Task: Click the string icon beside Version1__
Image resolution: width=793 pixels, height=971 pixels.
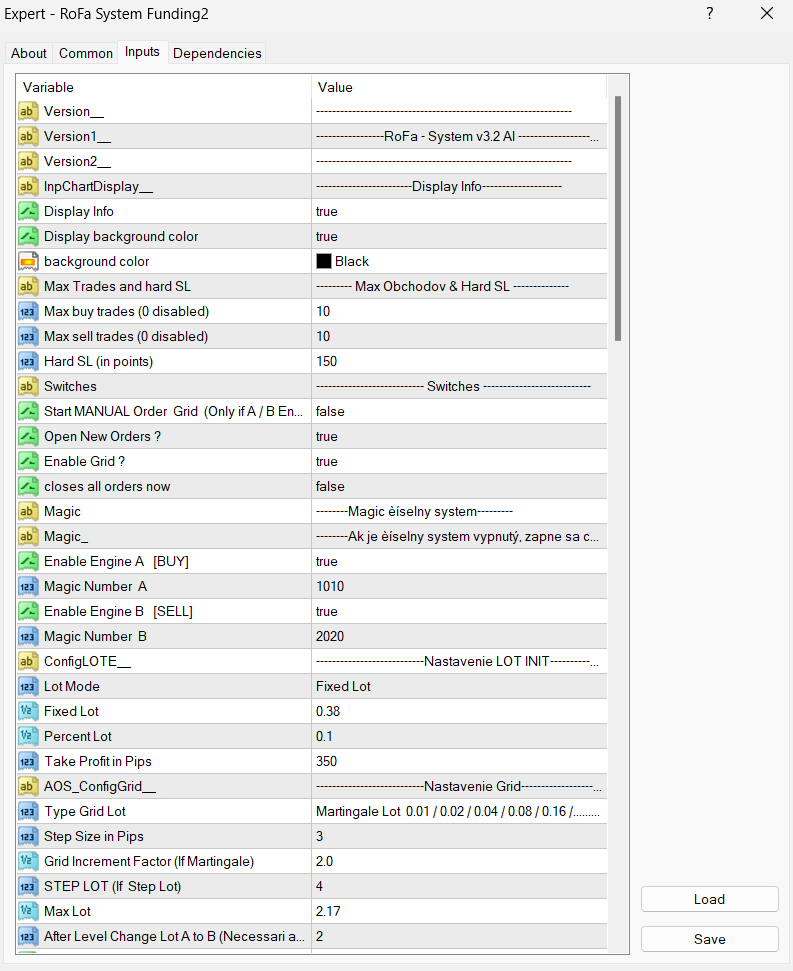Action: 28,136
